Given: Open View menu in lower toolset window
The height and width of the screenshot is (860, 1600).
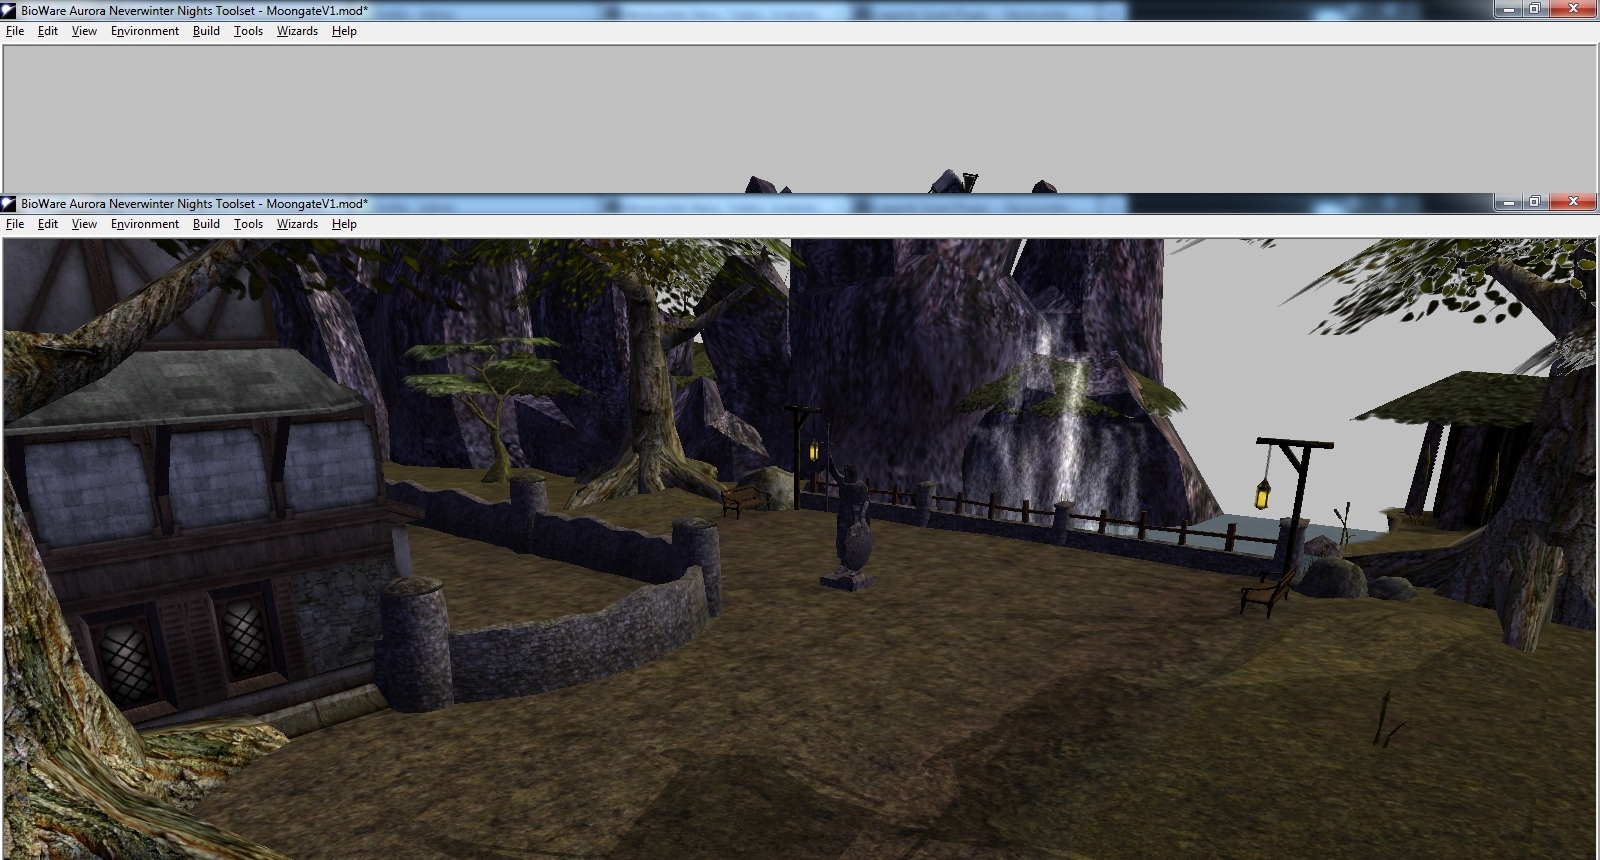Looking at the screenshot, I should point(84,224).
